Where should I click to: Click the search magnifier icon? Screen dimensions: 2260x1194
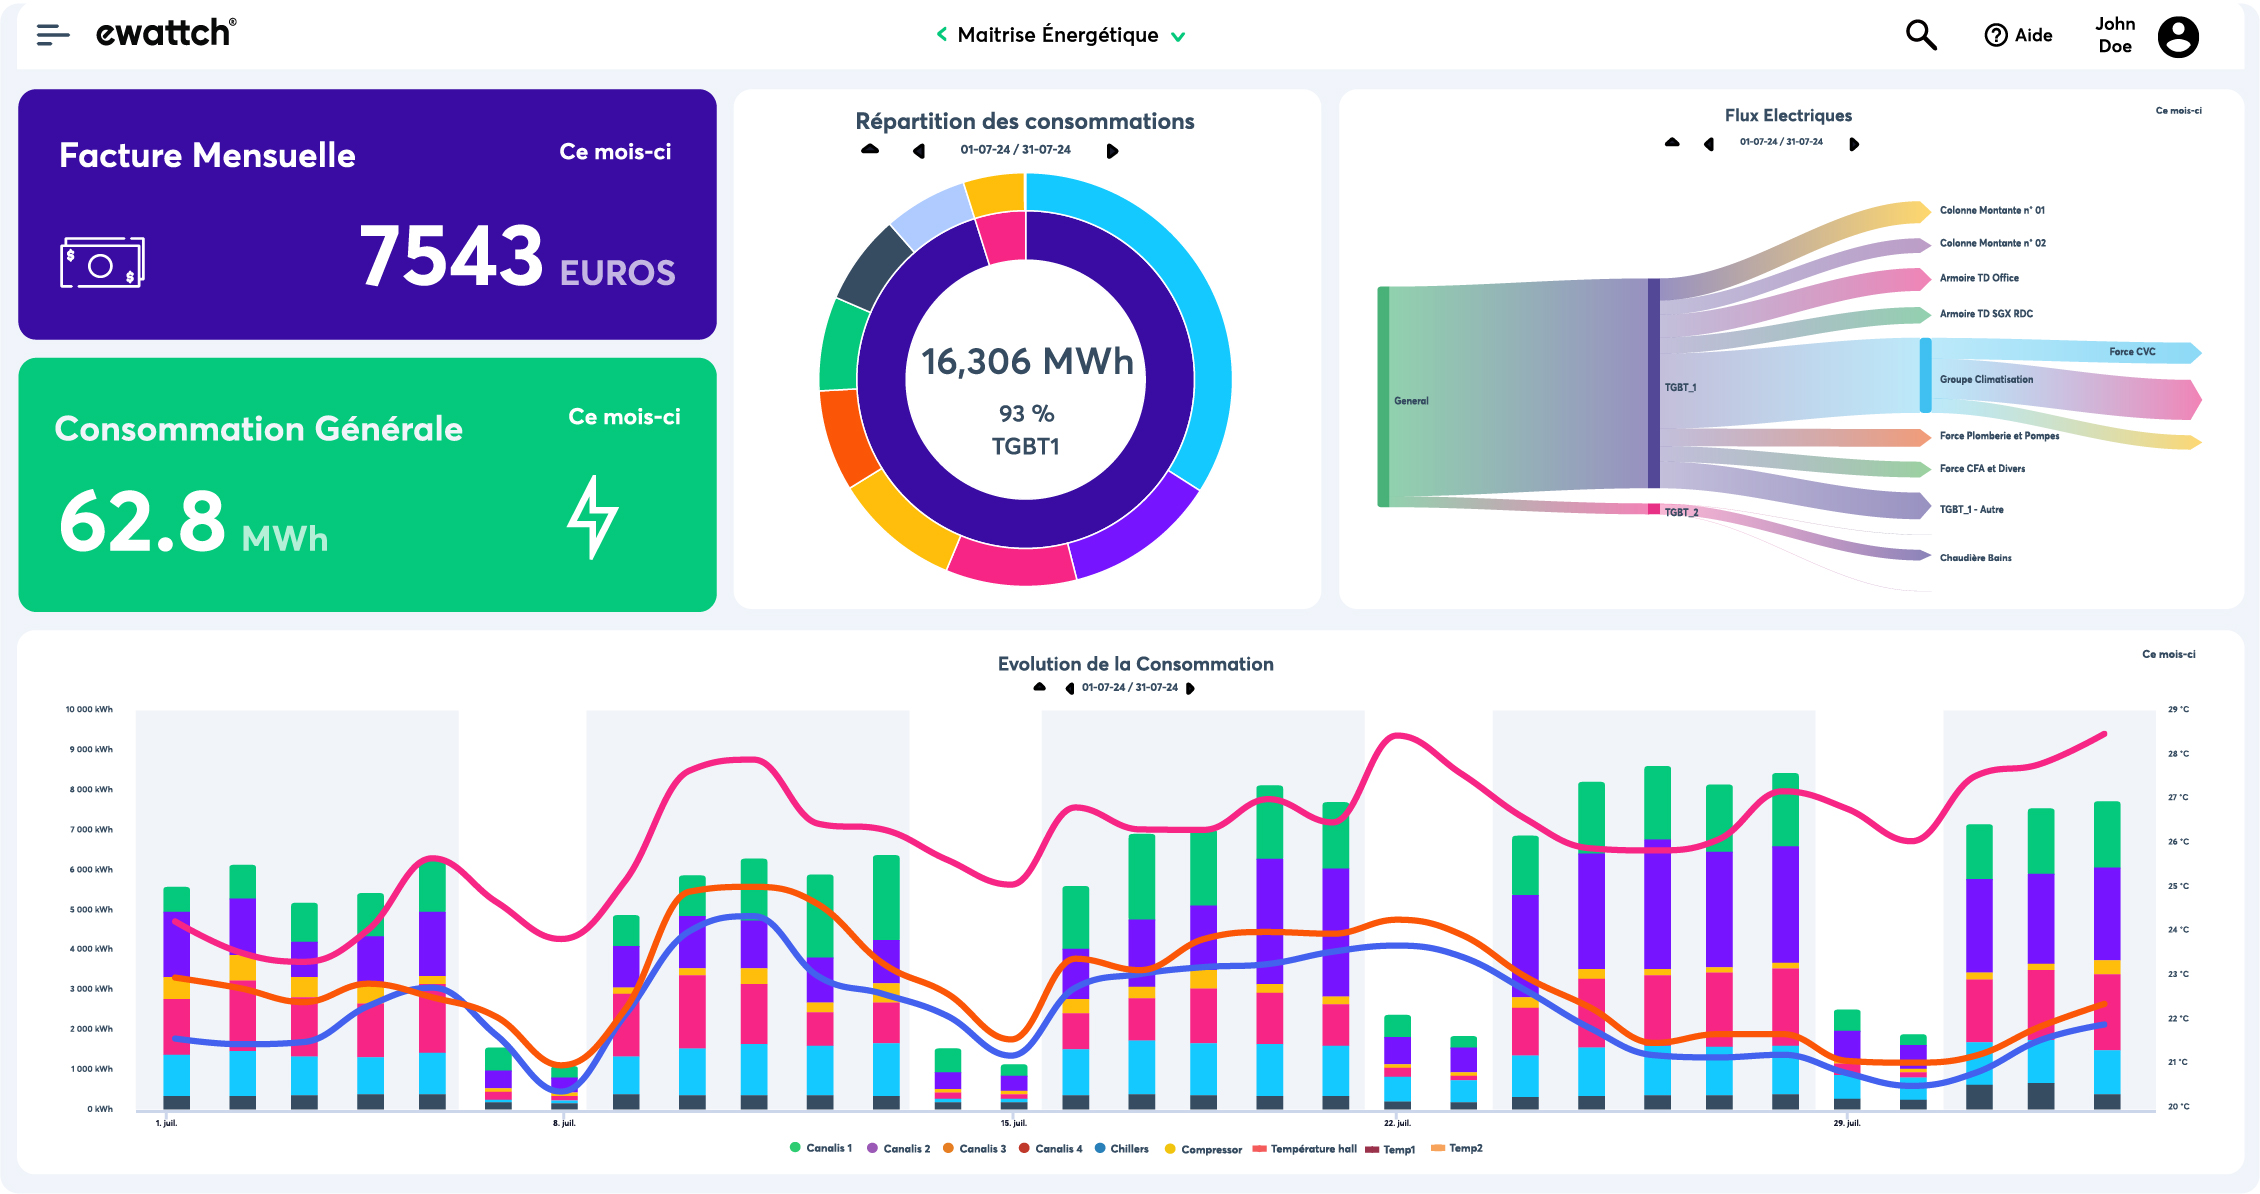pos(1920,35)
